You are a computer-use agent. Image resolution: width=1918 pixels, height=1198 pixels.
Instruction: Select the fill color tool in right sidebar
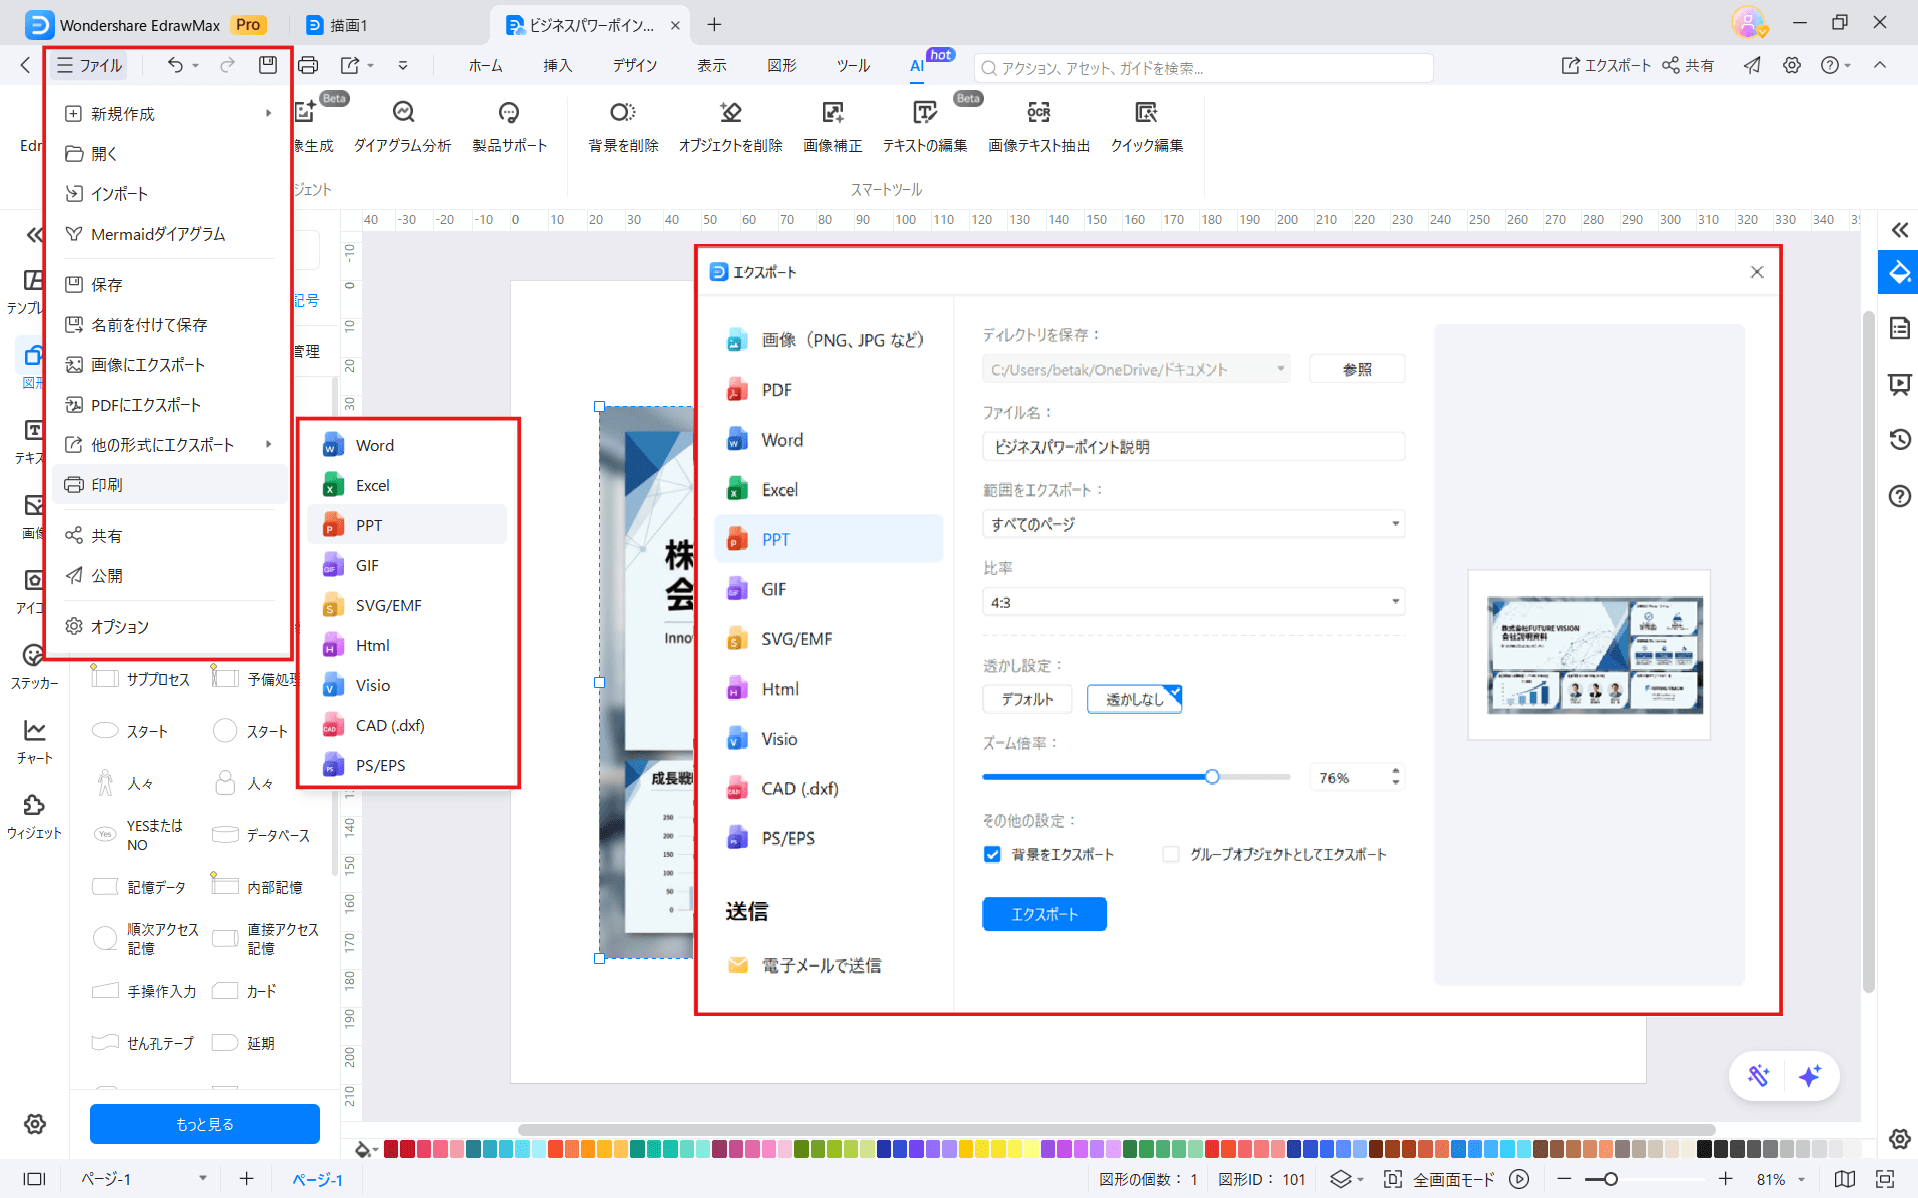pyautogui.click(x=1897, y=272)
